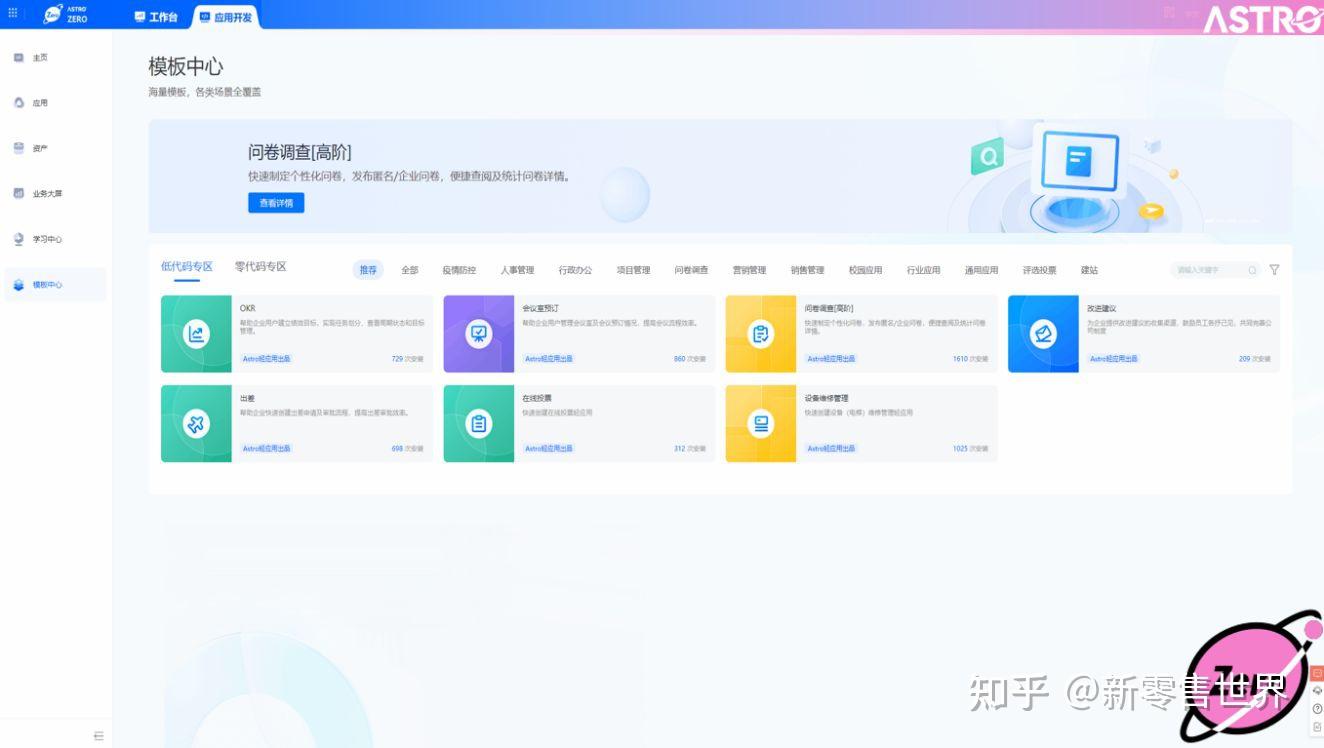Open the app launcher grid icon top-left
The height and width of the screenshot is (748, 1324).
click(14, 12)
